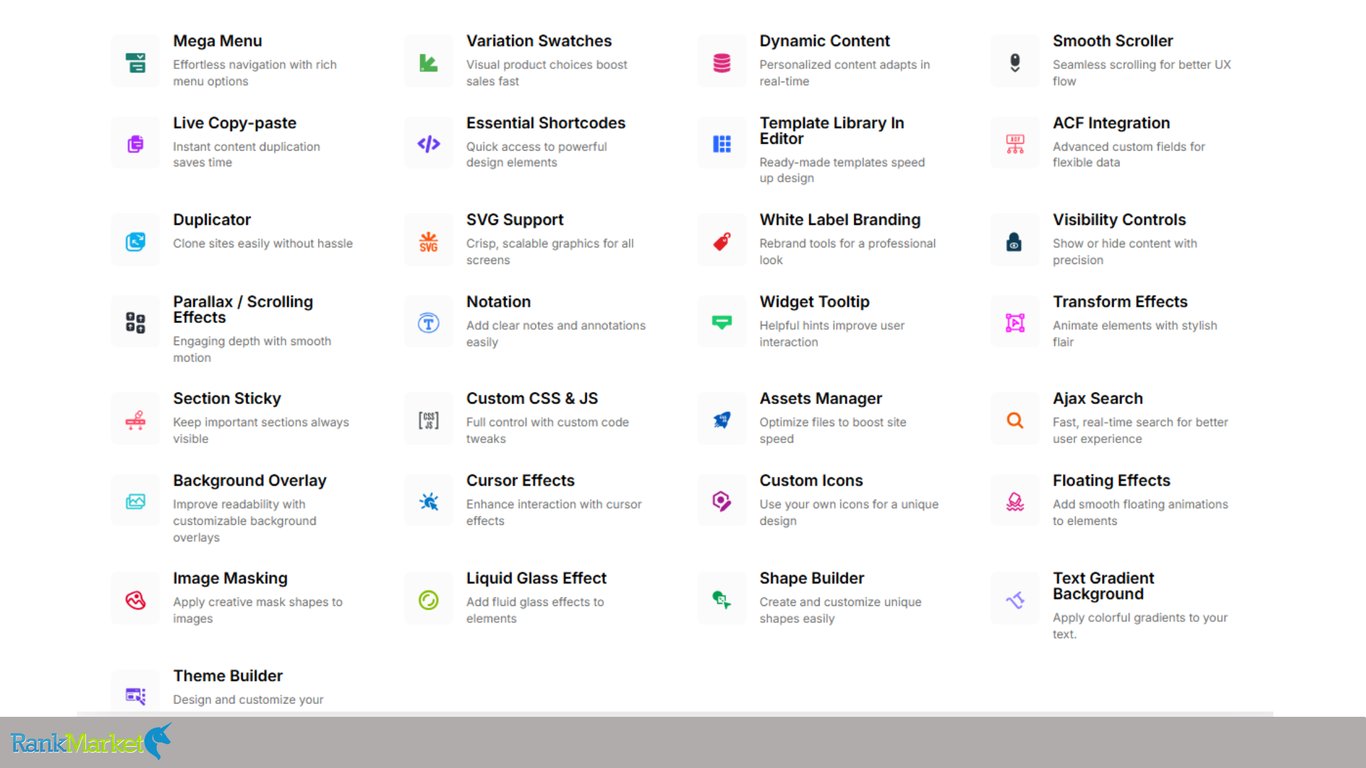Click the Ajax Search magnifier icon

(x=1015, y=420)
